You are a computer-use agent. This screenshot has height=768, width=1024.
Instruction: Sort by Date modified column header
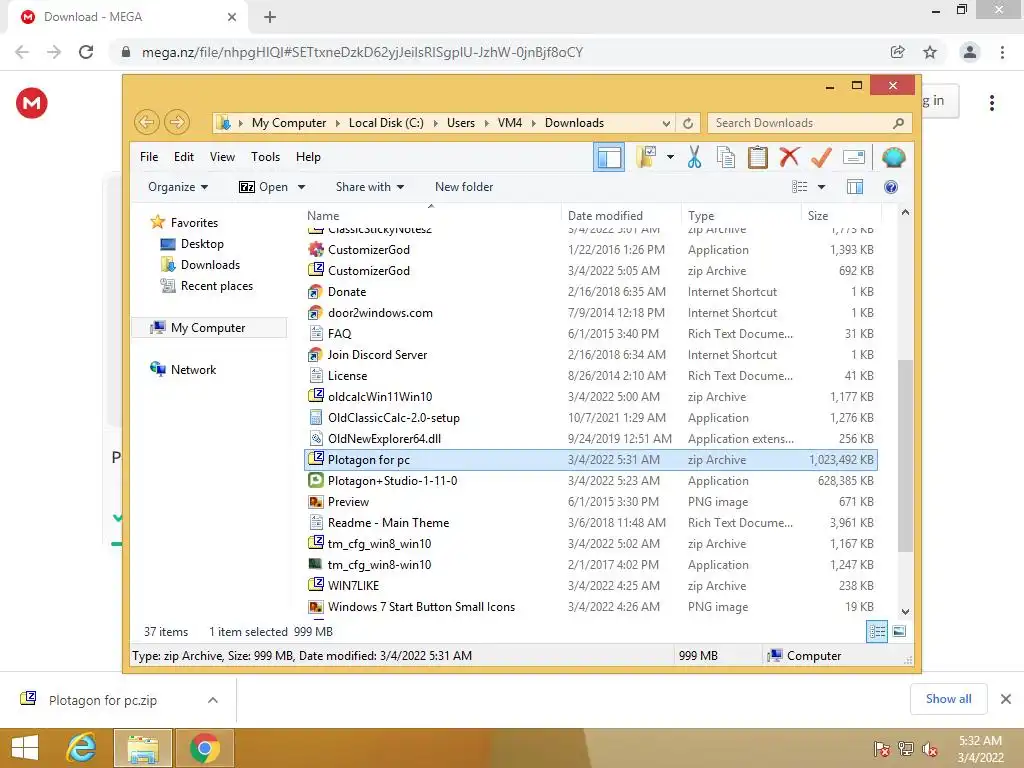click(621, 216)
